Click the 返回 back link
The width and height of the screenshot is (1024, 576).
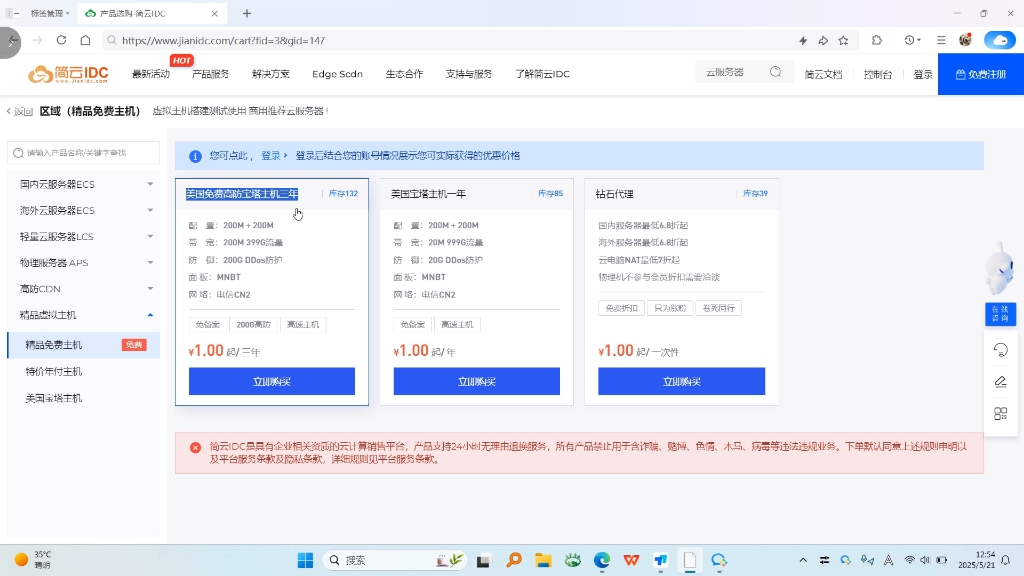[20, 112]
